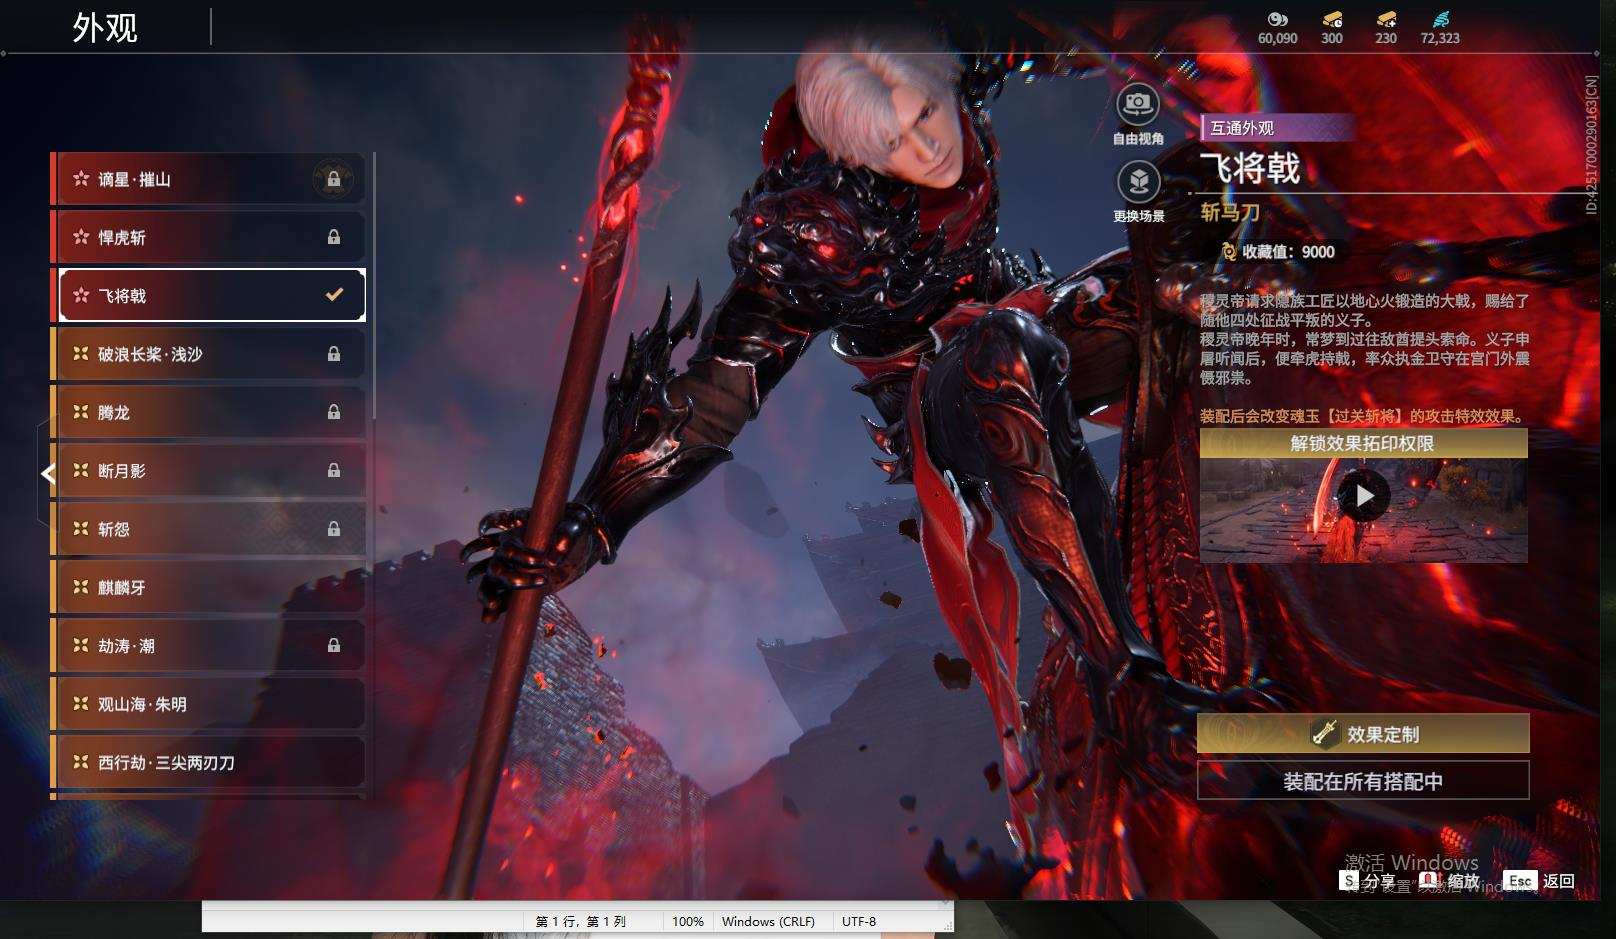
Task: Click the lock icon on 斩怨
Action: pyautogui.click(x=334, y=529)
